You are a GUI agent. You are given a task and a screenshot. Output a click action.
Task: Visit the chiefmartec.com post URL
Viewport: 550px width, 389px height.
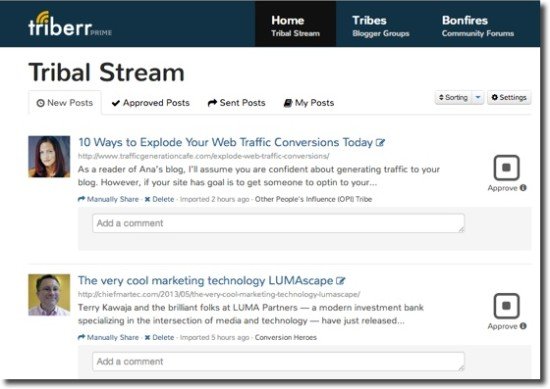coord(219,294)
